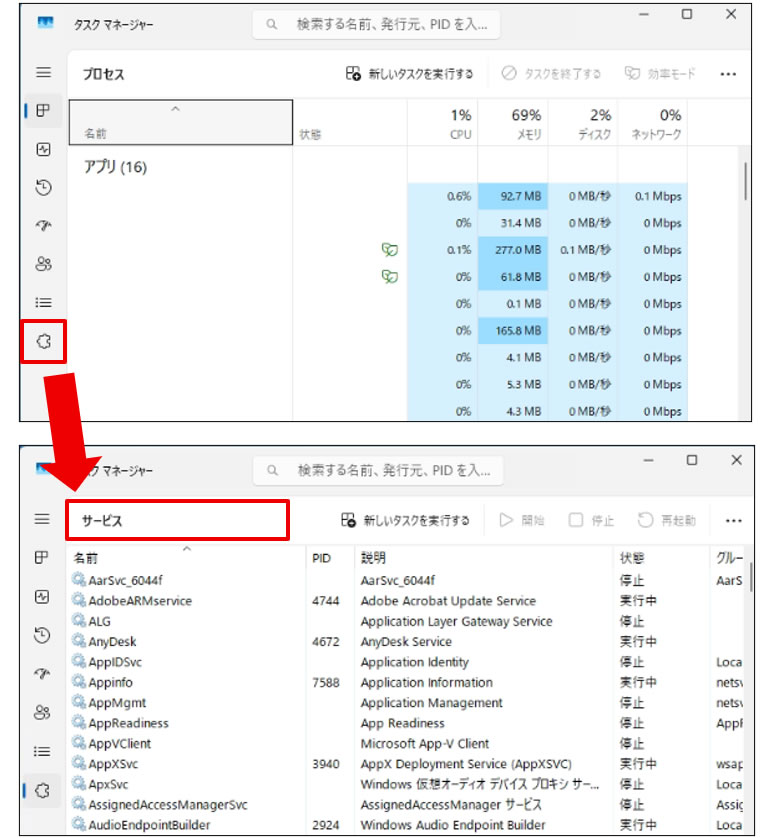Open Users icon in top window sidebar

[43, 264]
